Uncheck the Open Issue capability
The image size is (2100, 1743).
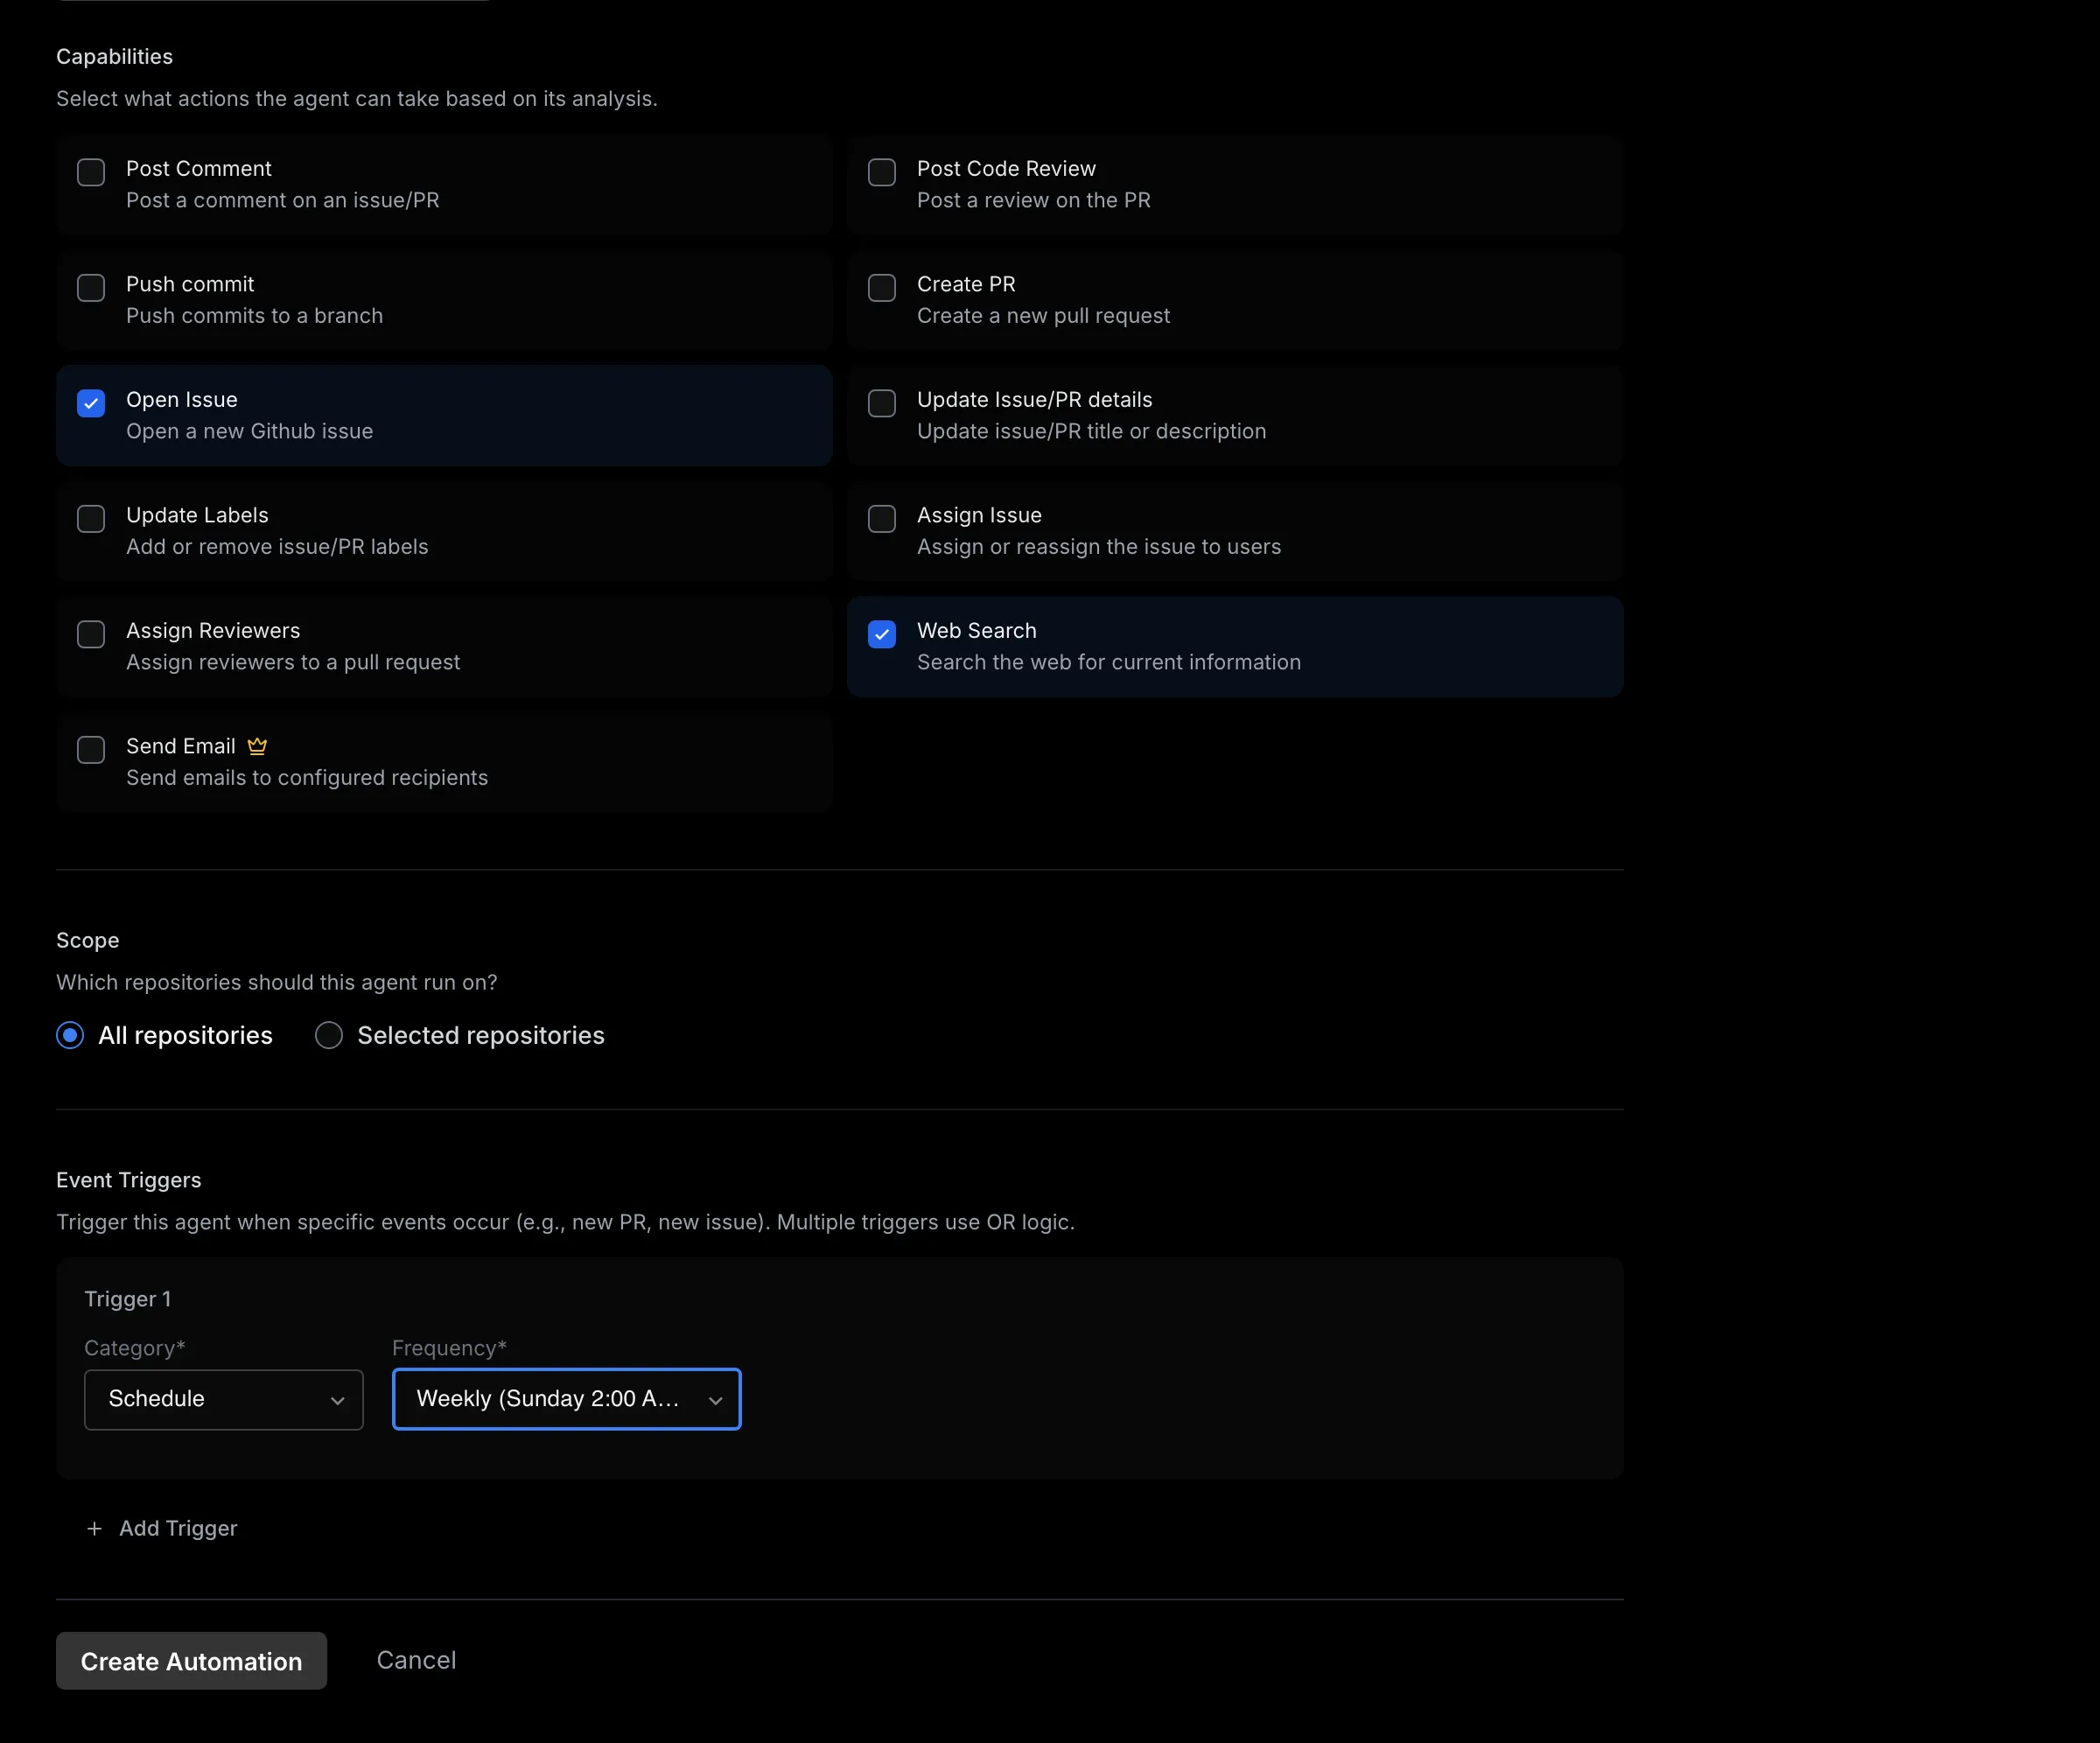coord(91,403)
